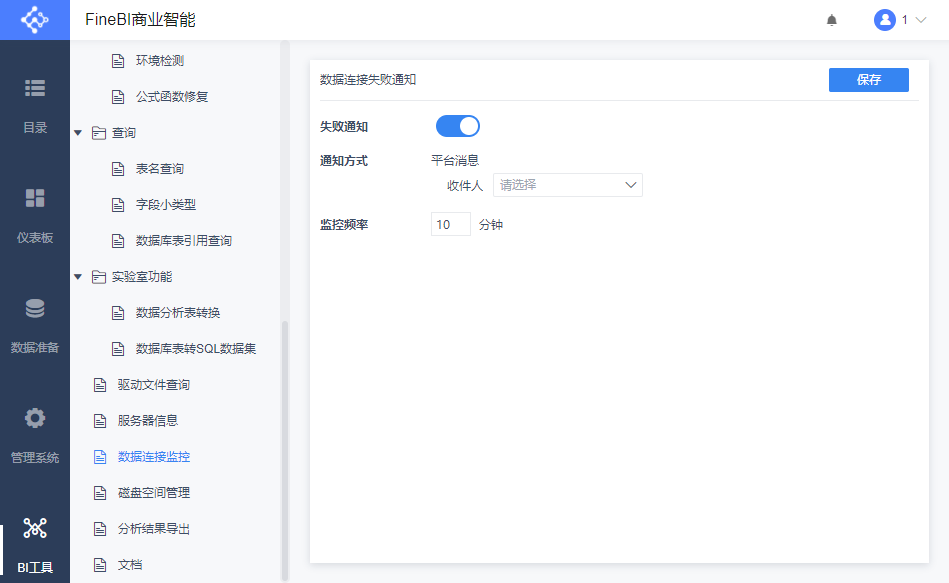Open the 数据准备 database icon
This screenshot has height=583, width=949.
(35, 308)
